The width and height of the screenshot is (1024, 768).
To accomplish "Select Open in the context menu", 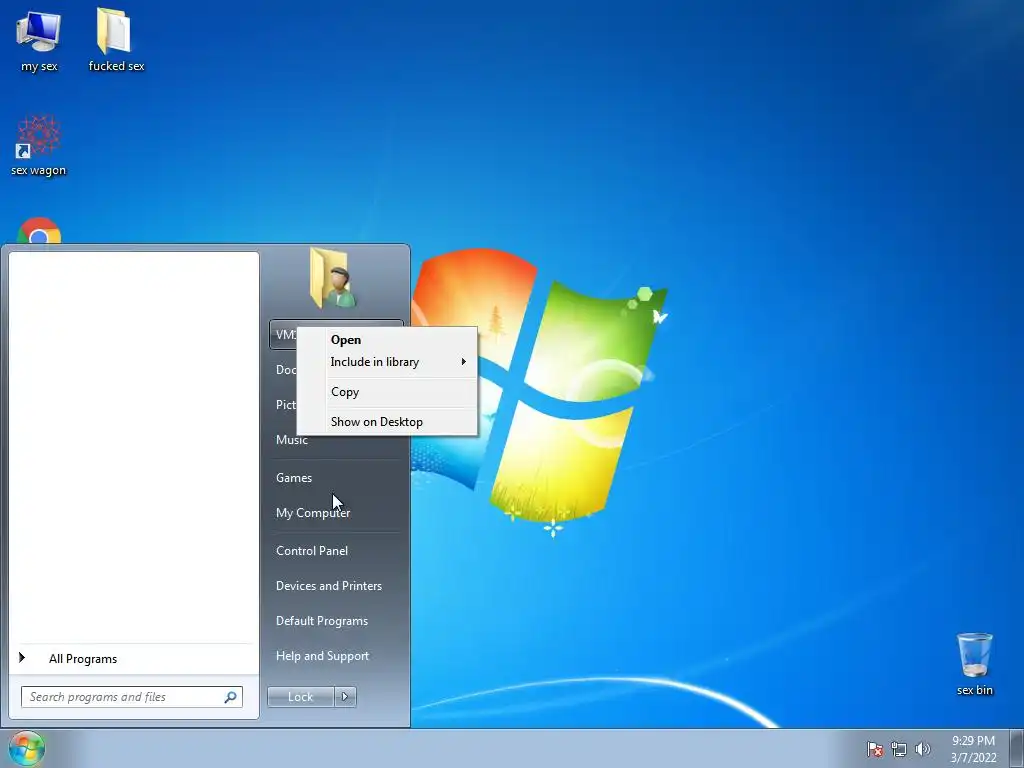I will pos(387,340).
